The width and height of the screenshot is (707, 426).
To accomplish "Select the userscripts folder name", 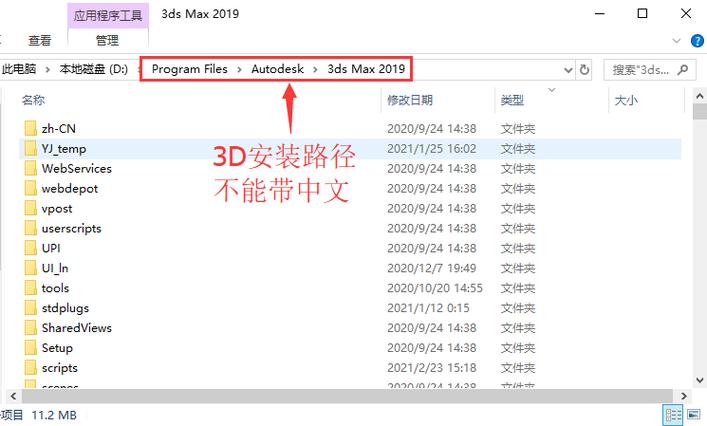I will pos(71,229).
